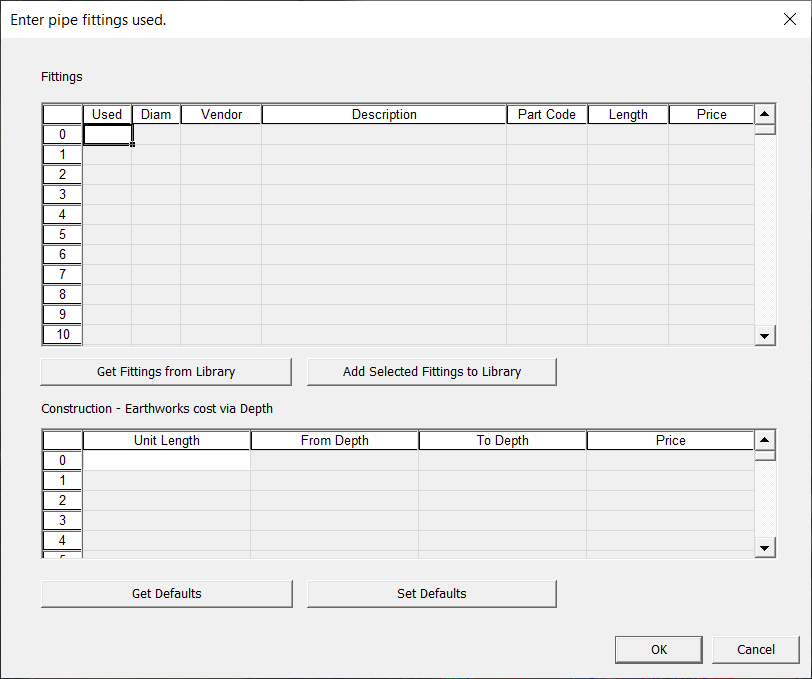Confirm dialog with OK button
The height and width of the screenshot is (679, 812).
(x=659, y=650)
